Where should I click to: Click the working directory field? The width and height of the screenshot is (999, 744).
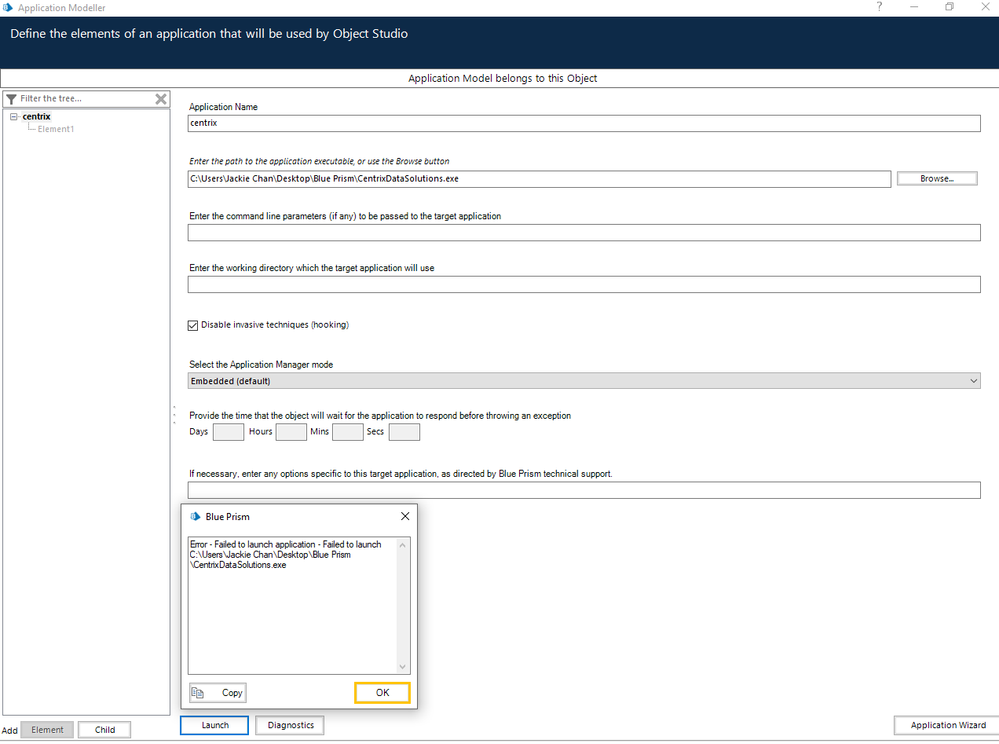point(584,284)
